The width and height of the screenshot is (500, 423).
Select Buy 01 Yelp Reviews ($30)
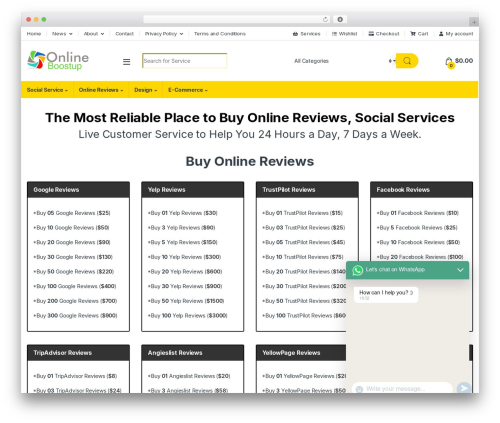[x=183, y=213]
